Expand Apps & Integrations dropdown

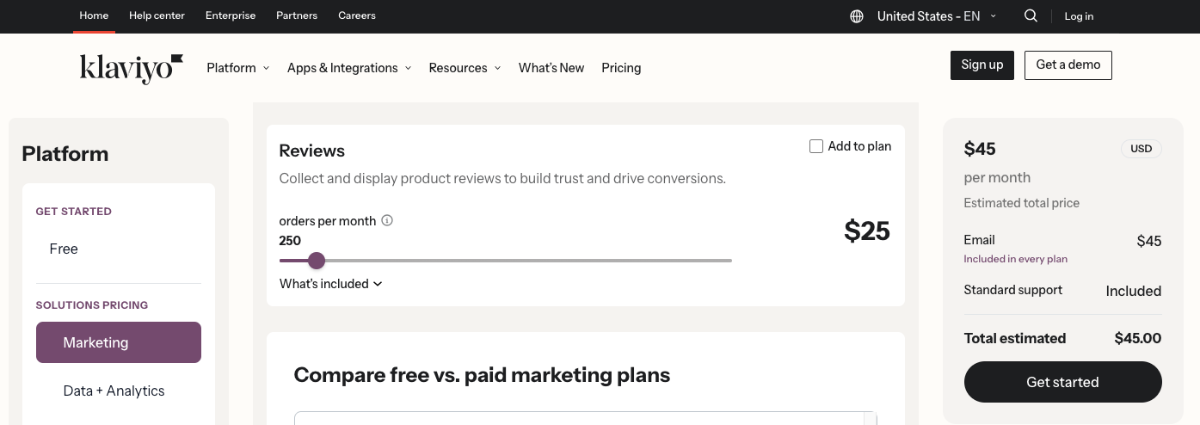click(349, 68)
